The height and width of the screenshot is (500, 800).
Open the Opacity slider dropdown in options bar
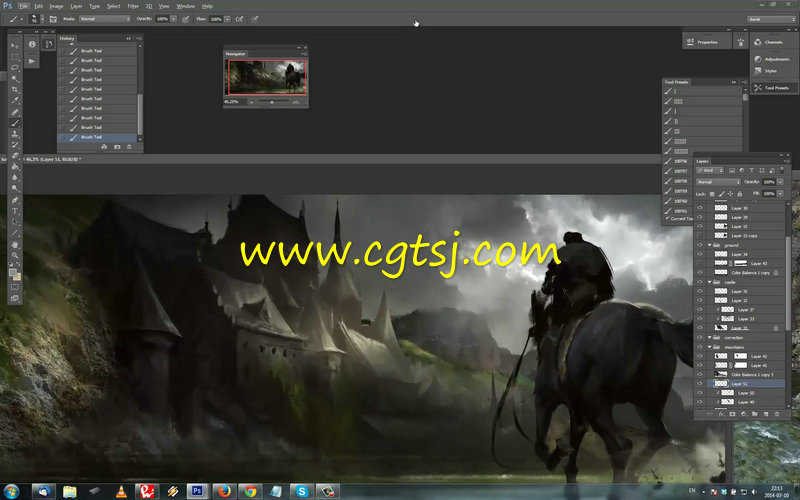173,19
